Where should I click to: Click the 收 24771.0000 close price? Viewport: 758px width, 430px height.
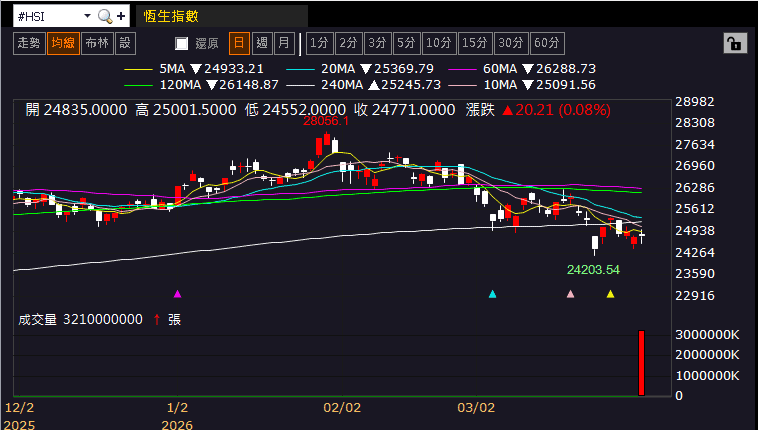tap(404, 110)
